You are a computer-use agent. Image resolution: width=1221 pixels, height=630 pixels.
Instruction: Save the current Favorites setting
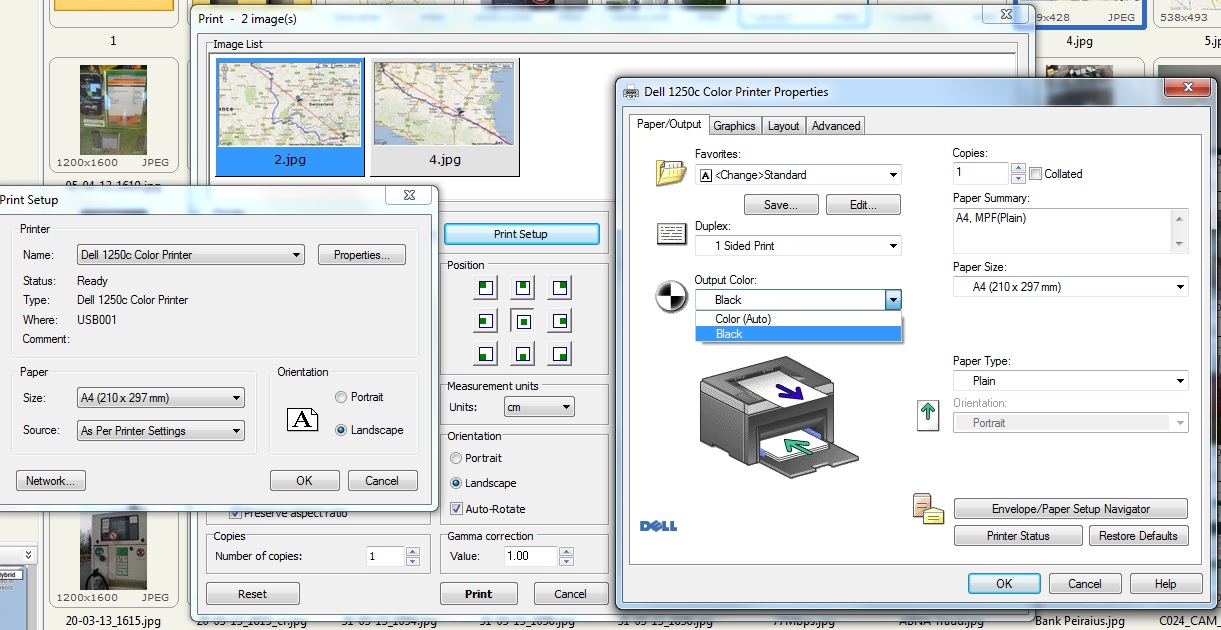pyautogui.click(x=780, y=205)
